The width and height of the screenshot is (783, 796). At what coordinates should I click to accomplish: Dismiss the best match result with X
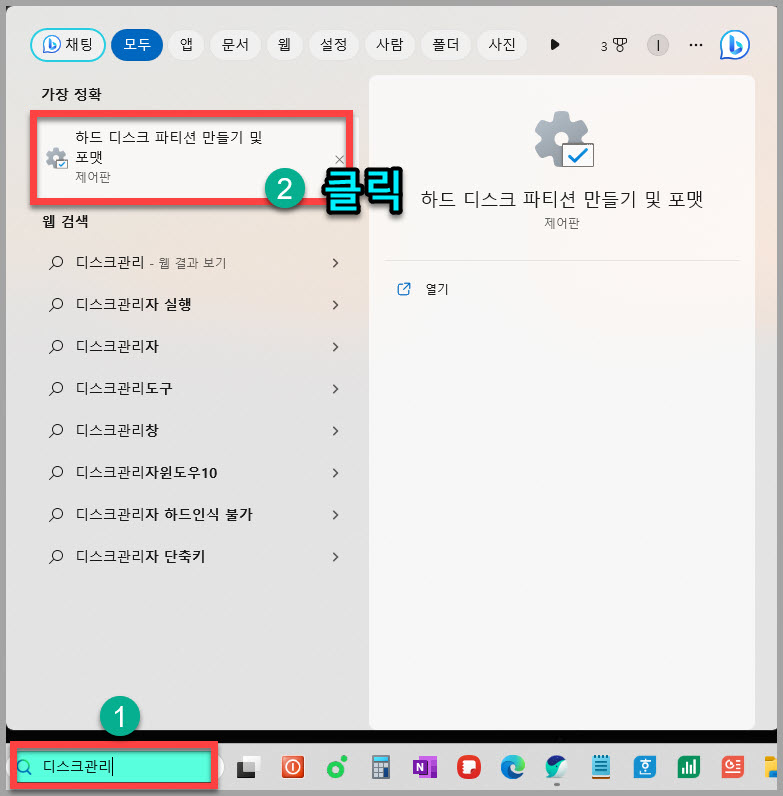tap(339, 159)
